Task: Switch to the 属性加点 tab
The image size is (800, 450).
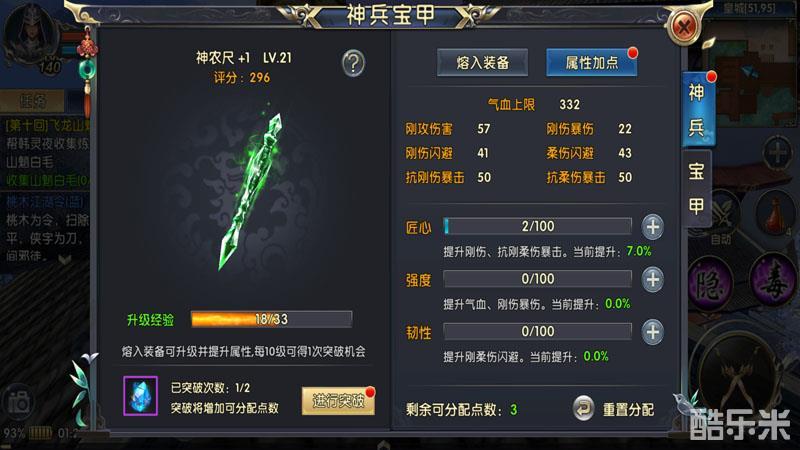Action: click(x=592, y=63)
